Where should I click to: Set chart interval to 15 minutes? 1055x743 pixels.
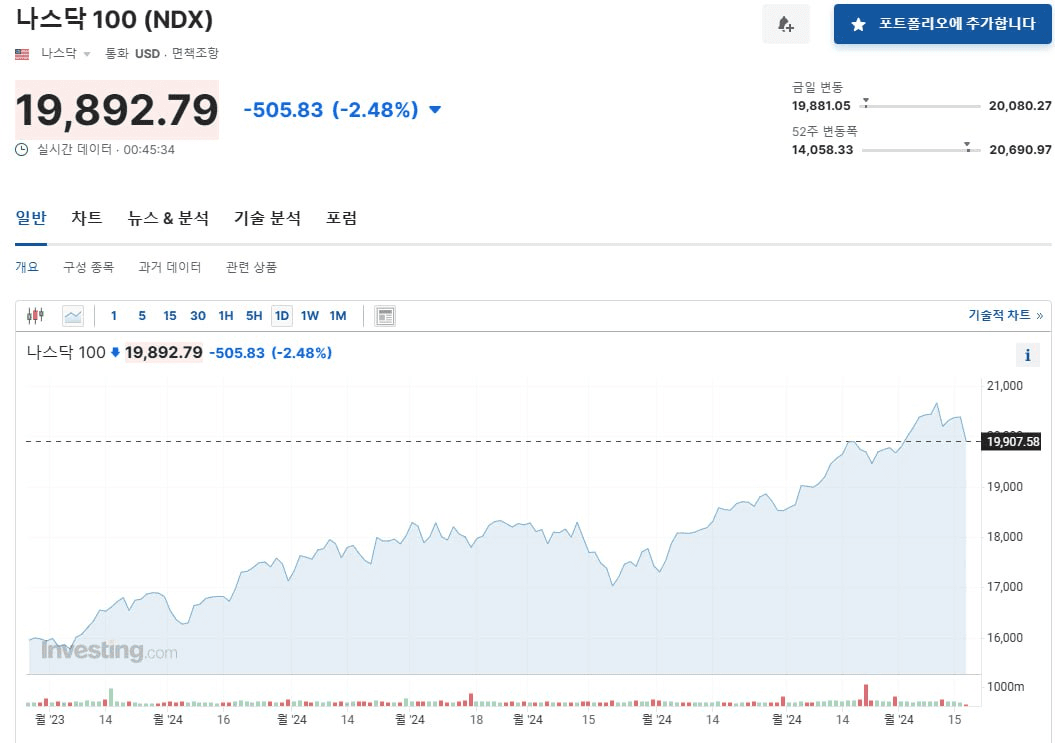click(170, 316)
